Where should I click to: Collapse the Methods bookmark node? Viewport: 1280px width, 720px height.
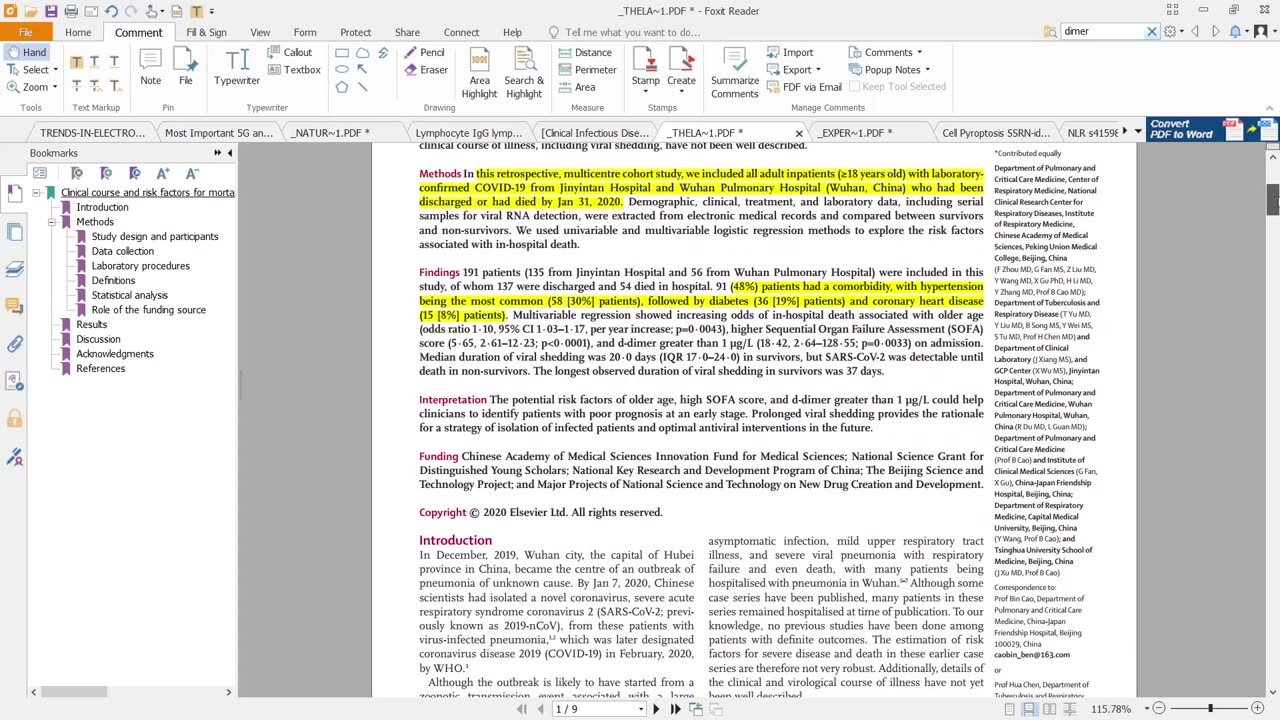pyautogui.click(x=52, y=222)
